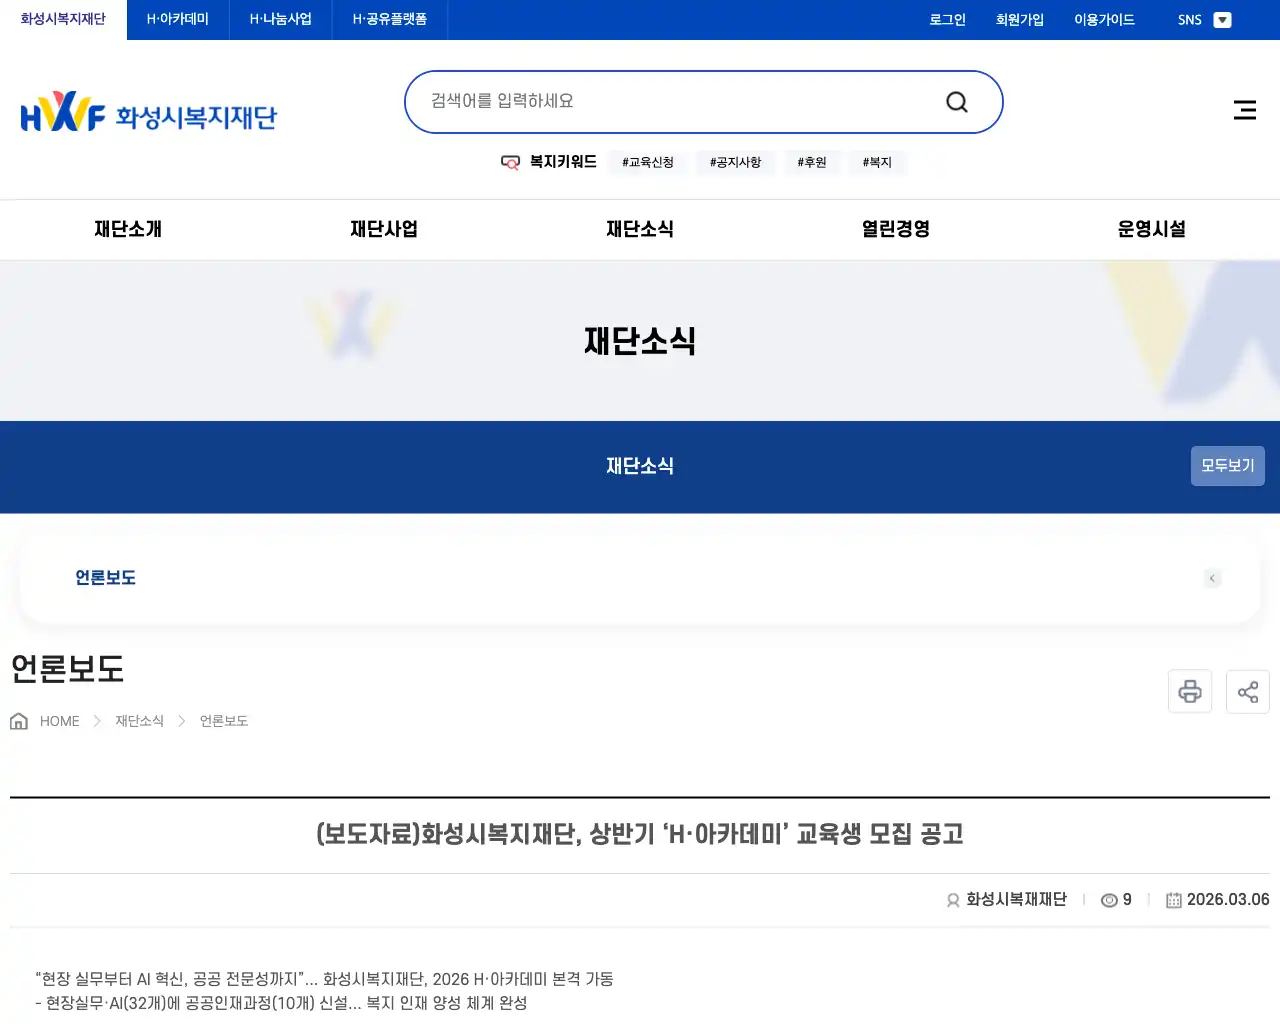Screen dimensions: 1280x1024
Task: Select the 회원가입 link
Action: tap(1019, 19)
